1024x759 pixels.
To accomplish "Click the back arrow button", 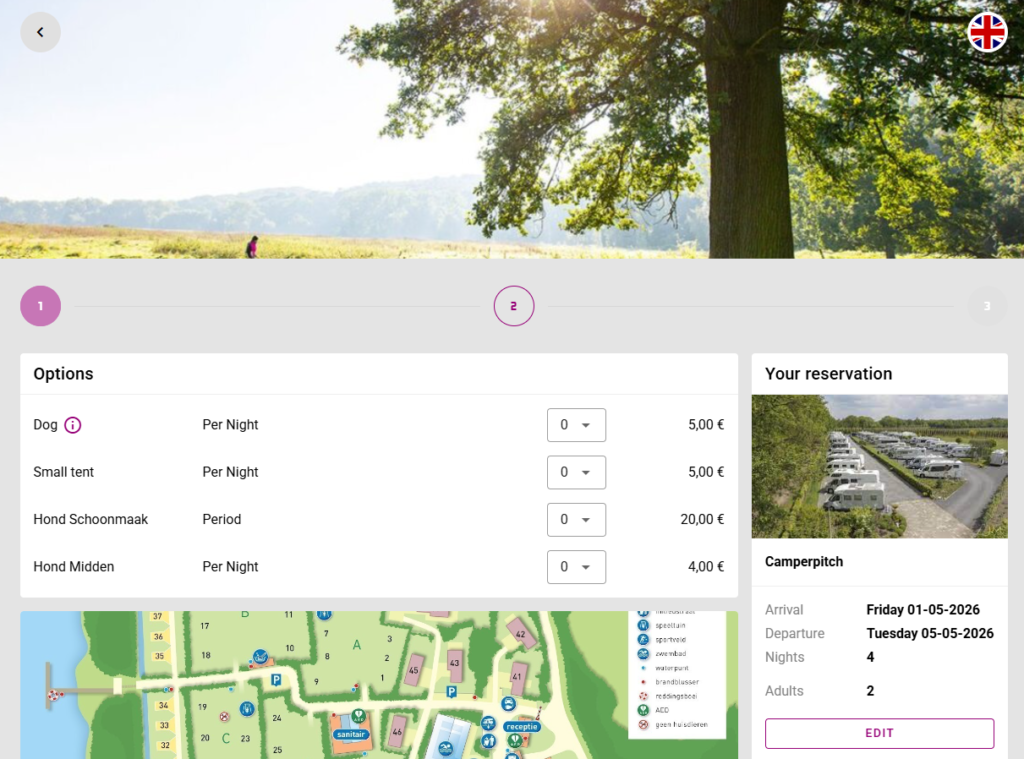I will point(40,32).
